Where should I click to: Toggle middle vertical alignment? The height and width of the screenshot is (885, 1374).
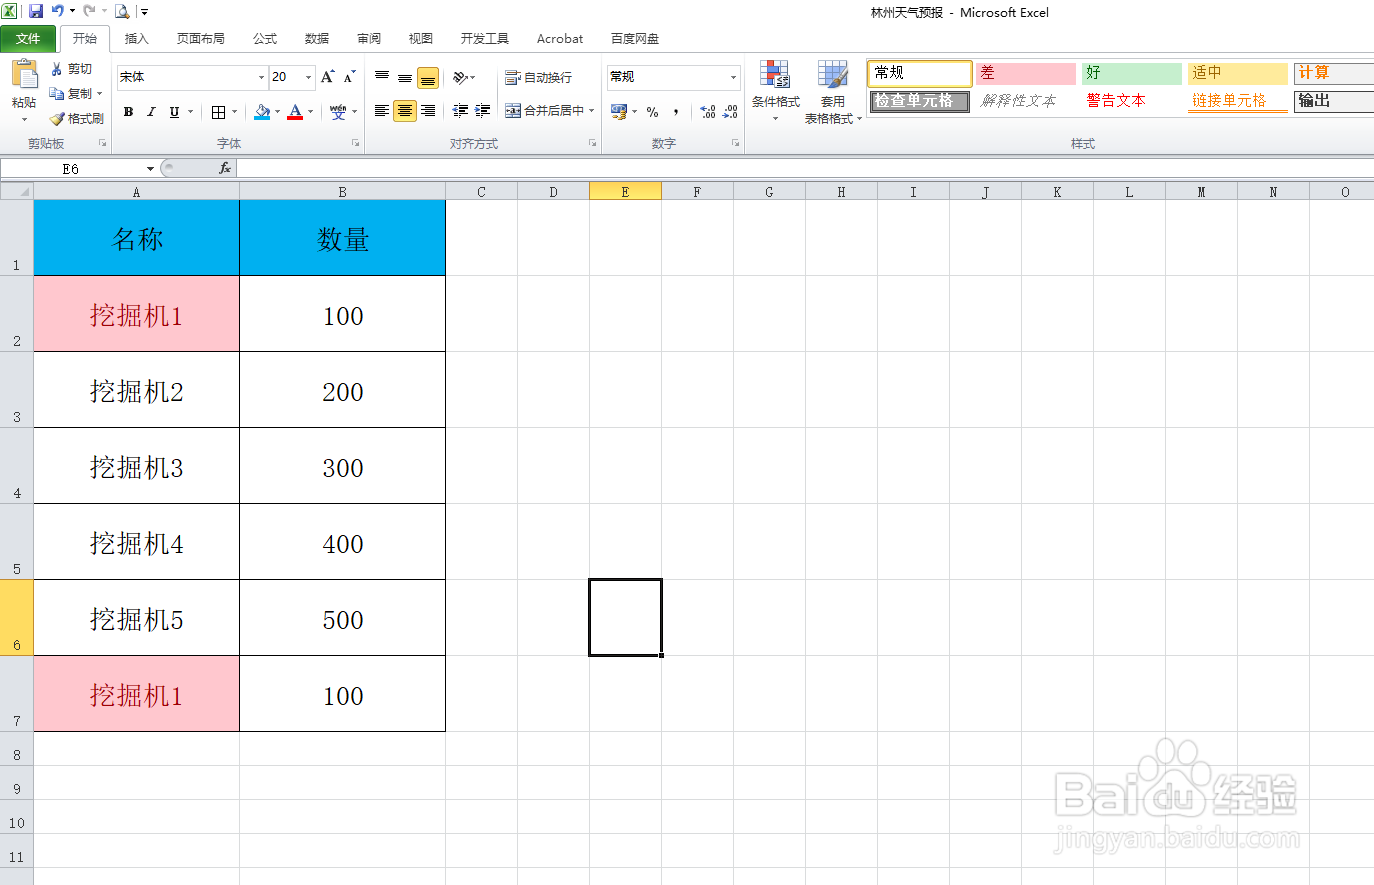point(405,77)
